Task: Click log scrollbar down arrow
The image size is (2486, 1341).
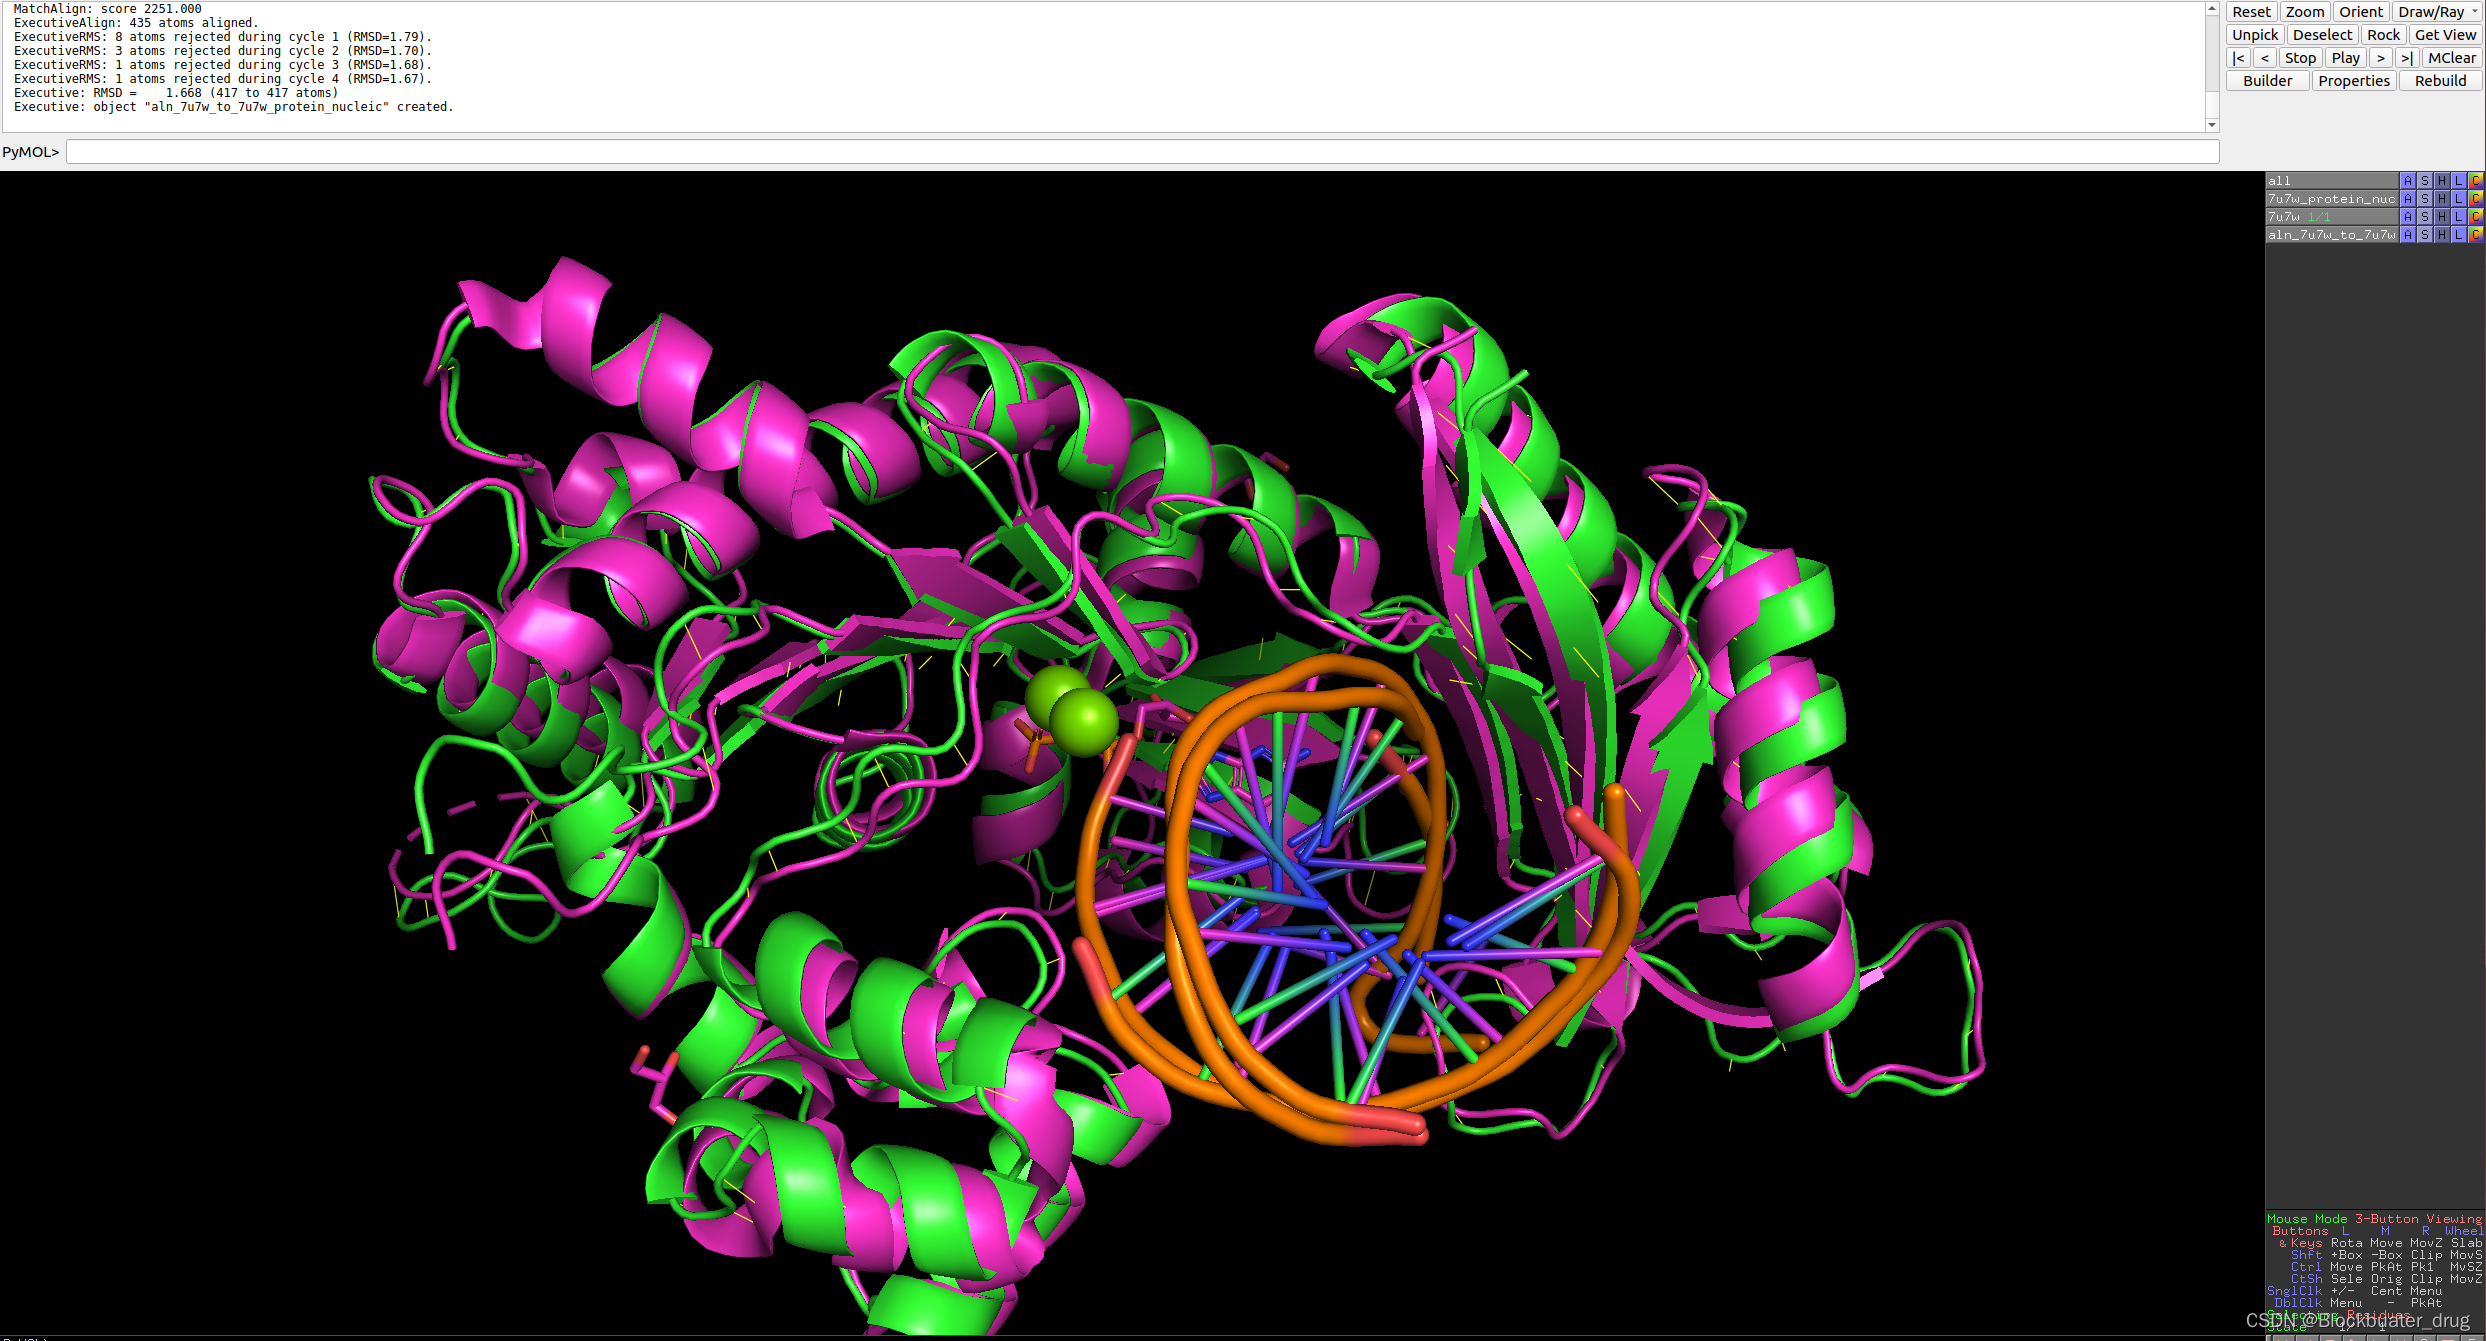Action: 2212,125
